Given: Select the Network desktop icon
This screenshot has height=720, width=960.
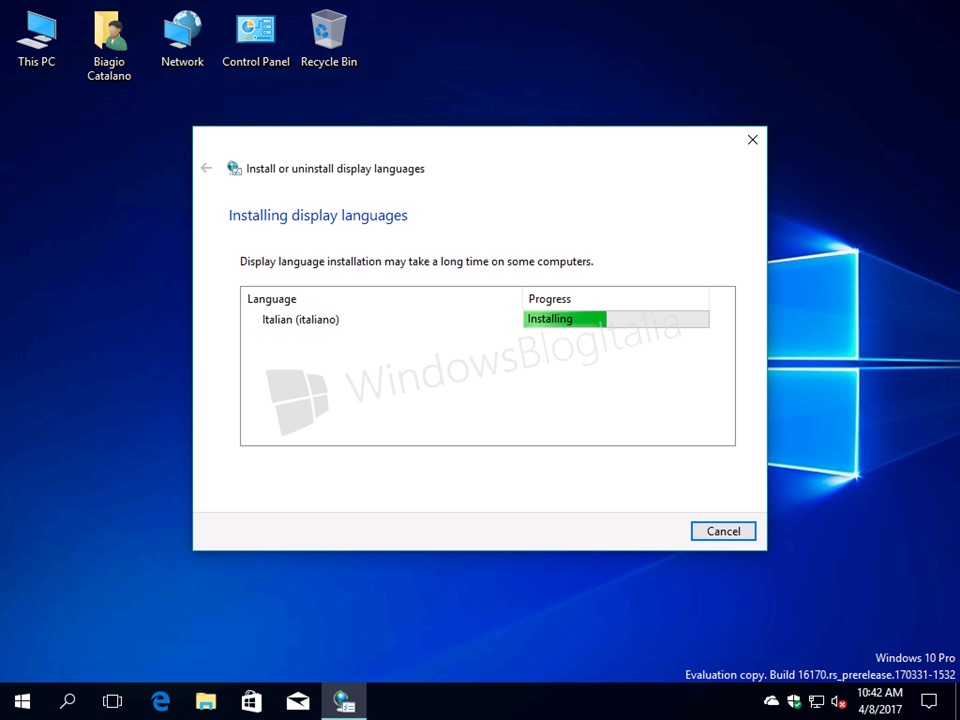Looking at the screenshot, I should 182,40.
